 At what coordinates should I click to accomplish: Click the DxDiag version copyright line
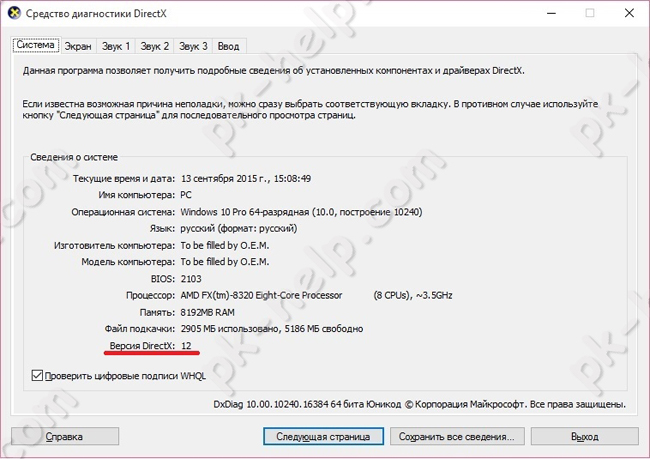click(x=420, y=404)
